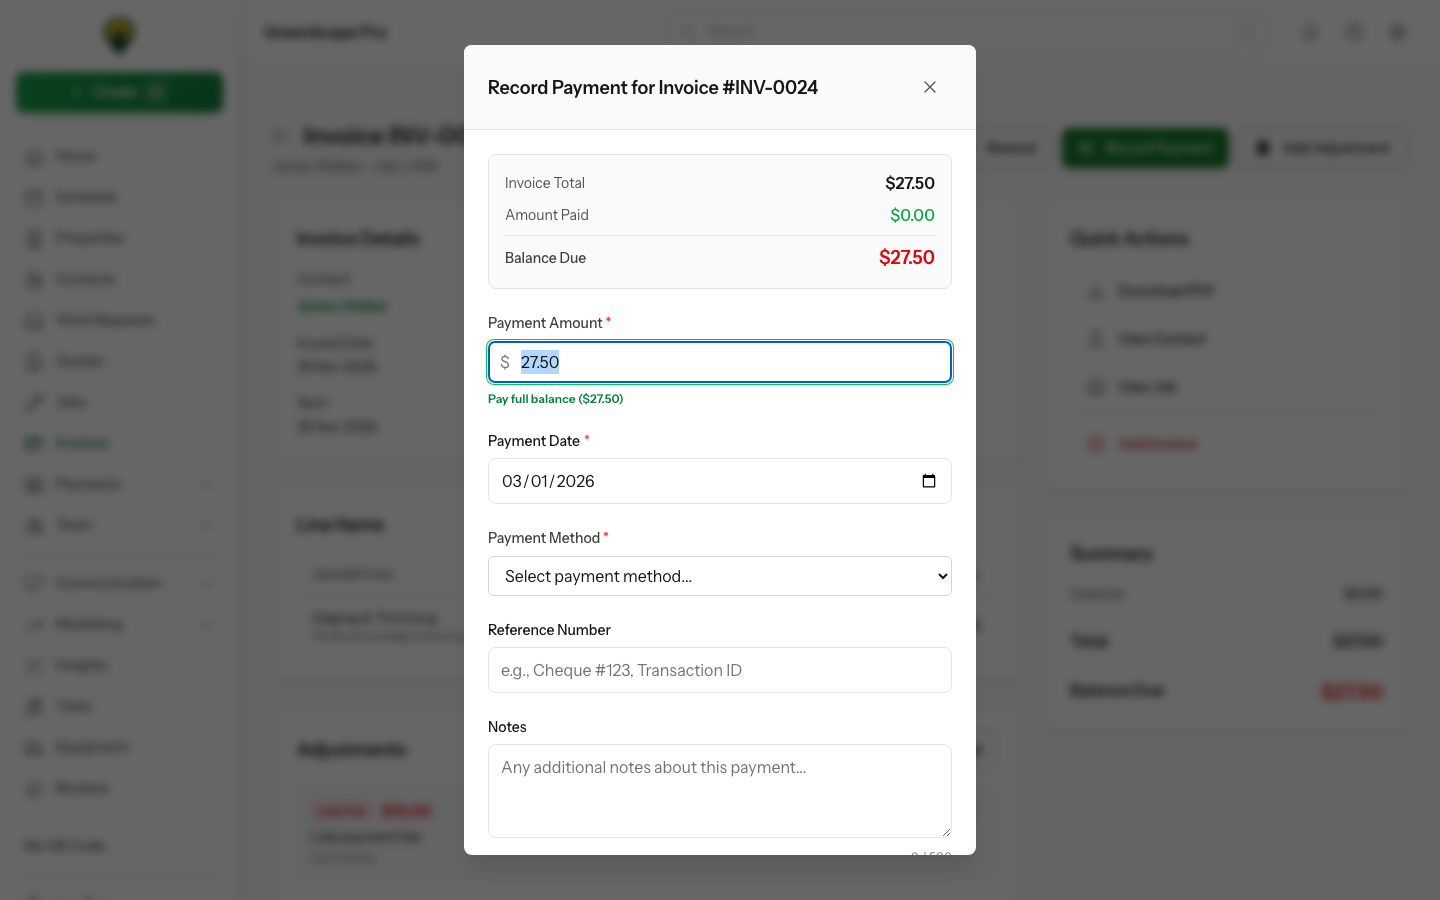Select the Home icon in the sidebar
The height and width of the screenshot is (900, 1440).
tap(34, 155)
